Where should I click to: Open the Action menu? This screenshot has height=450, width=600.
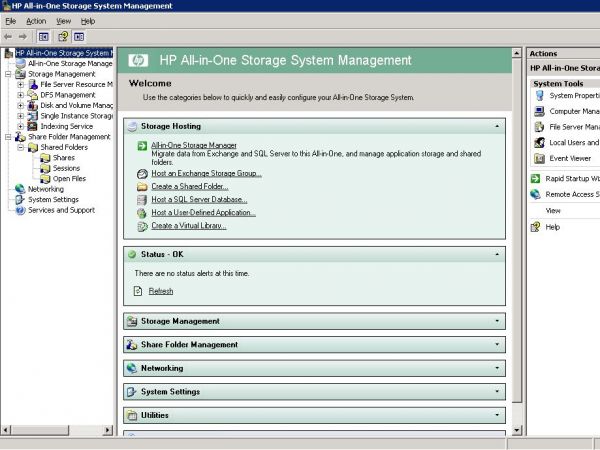coord(36,20)
